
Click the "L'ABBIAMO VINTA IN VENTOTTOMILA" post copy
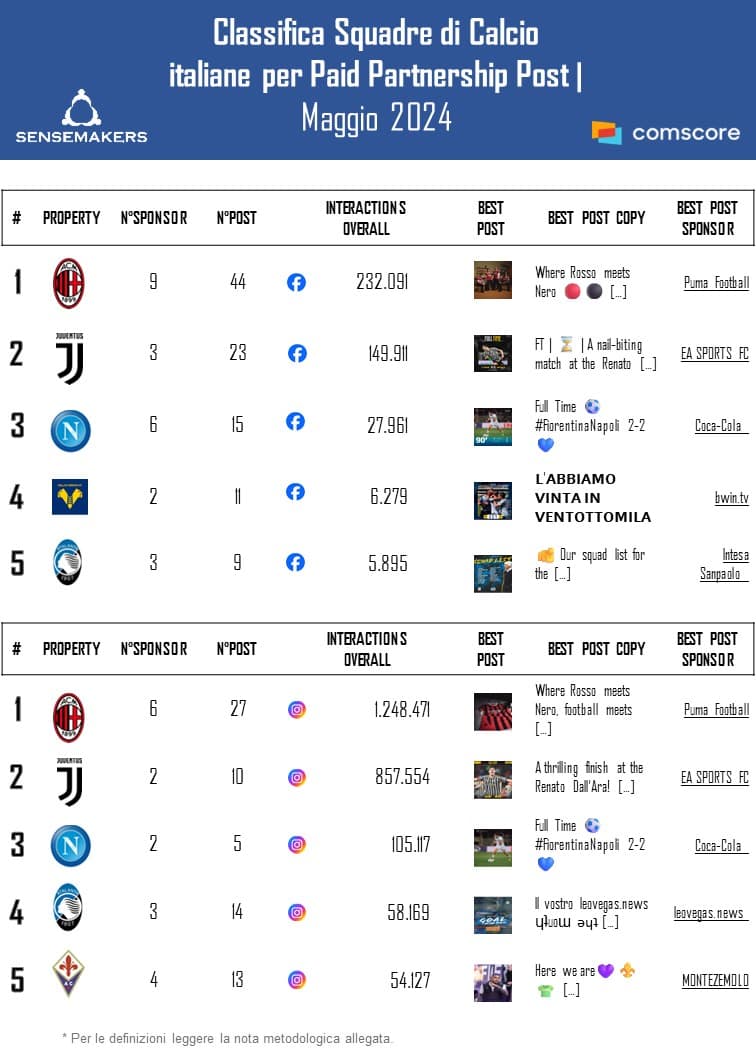(x=592, y=498)
